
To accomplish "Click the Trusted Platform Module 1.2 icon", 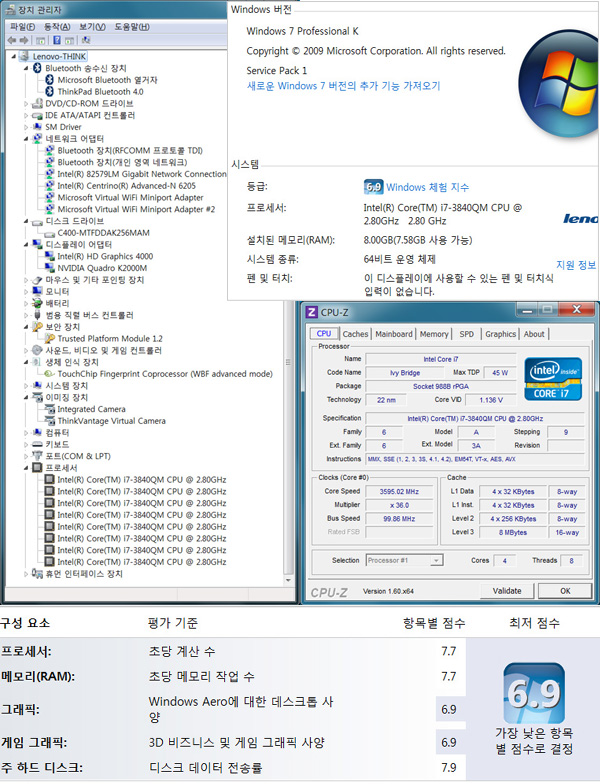I will [x=50, y=338].
